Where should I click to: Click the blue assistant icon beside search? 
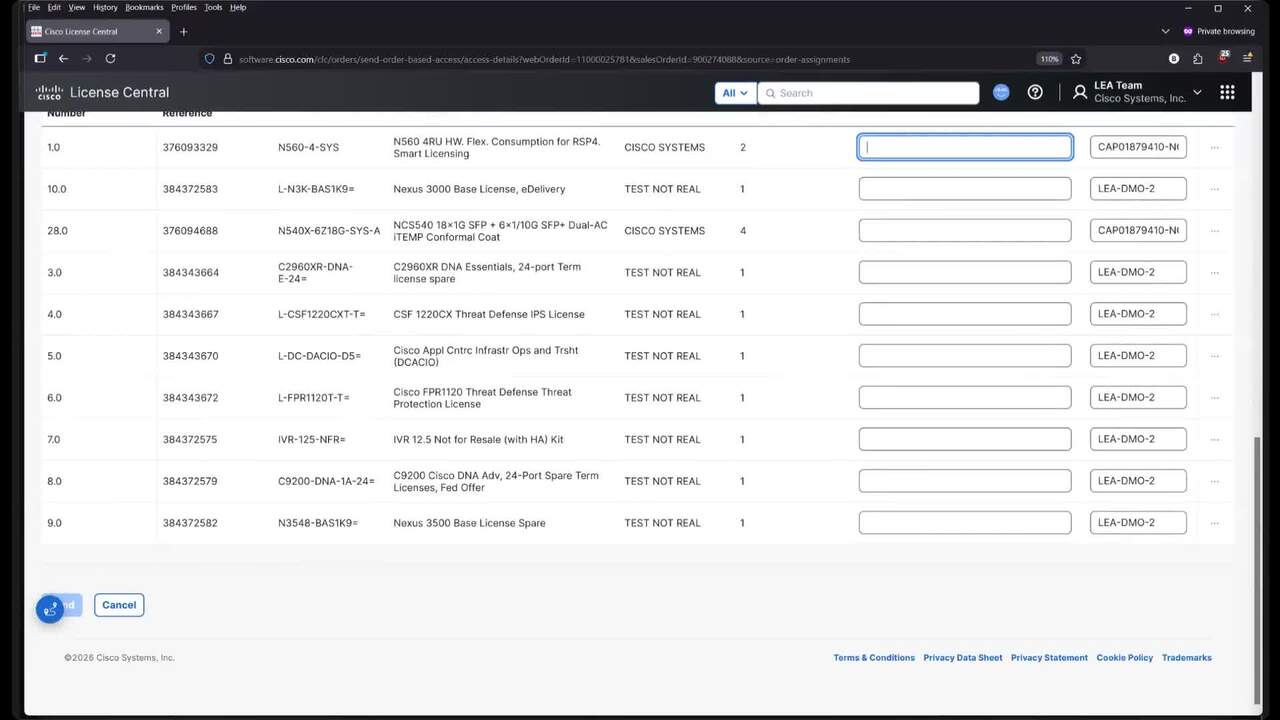click(x=1001, y=92)
